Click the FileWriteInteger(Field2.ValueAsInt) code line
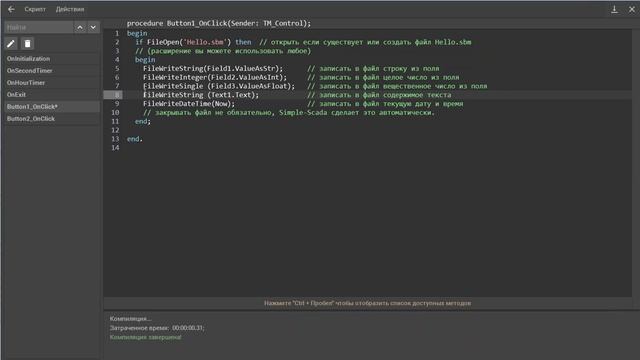 [215, 77]
